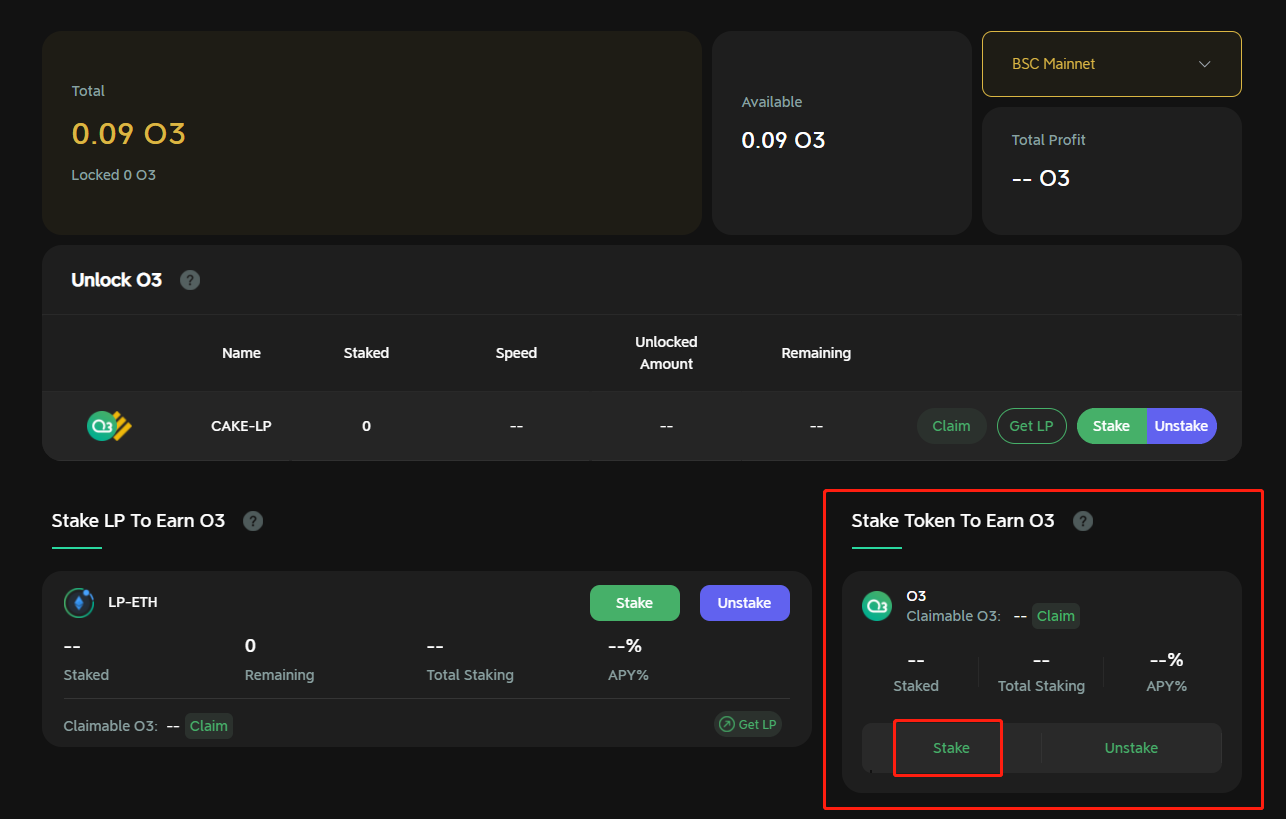Click the Remaining column header
1286x819 pixels.
point(816,353)
